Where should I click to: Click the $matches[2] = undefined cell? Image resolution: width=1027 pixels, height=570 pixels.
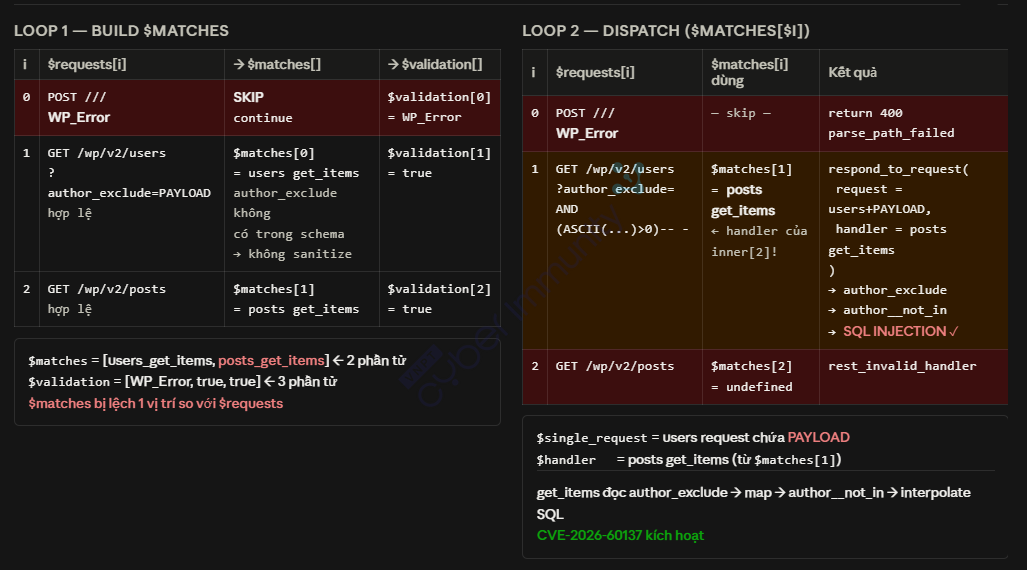coord(760,377)
